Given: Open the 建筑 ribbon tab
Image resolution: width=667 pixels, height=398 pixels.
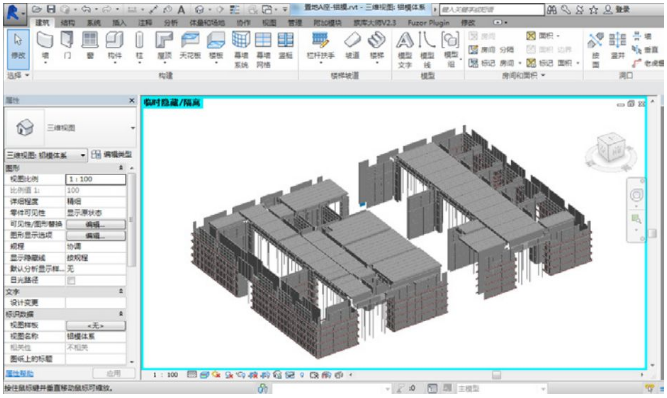Looking at the screenshot, I should point(42,23).
